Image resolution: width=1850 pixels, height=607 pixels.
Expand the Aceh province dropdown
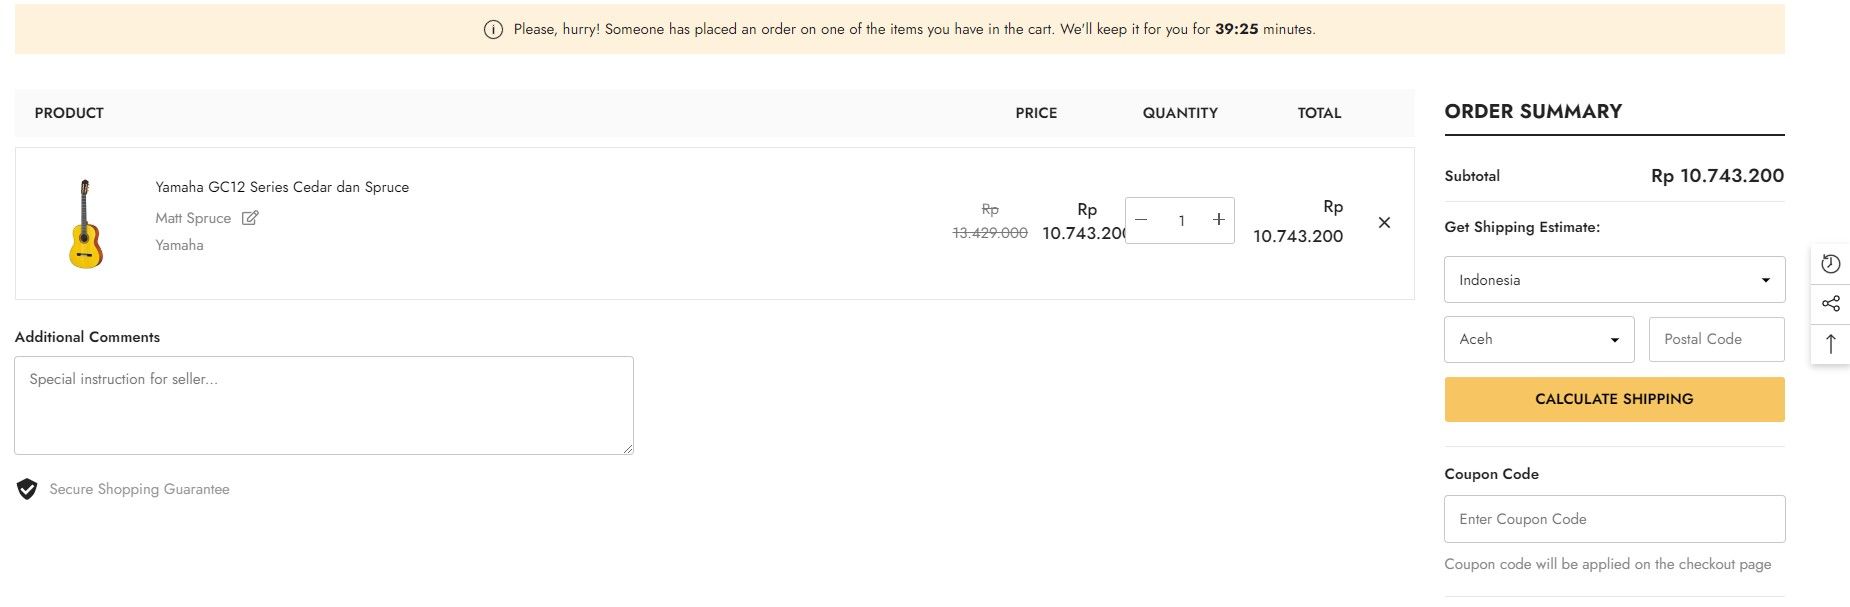click(x=1539, y=340)
